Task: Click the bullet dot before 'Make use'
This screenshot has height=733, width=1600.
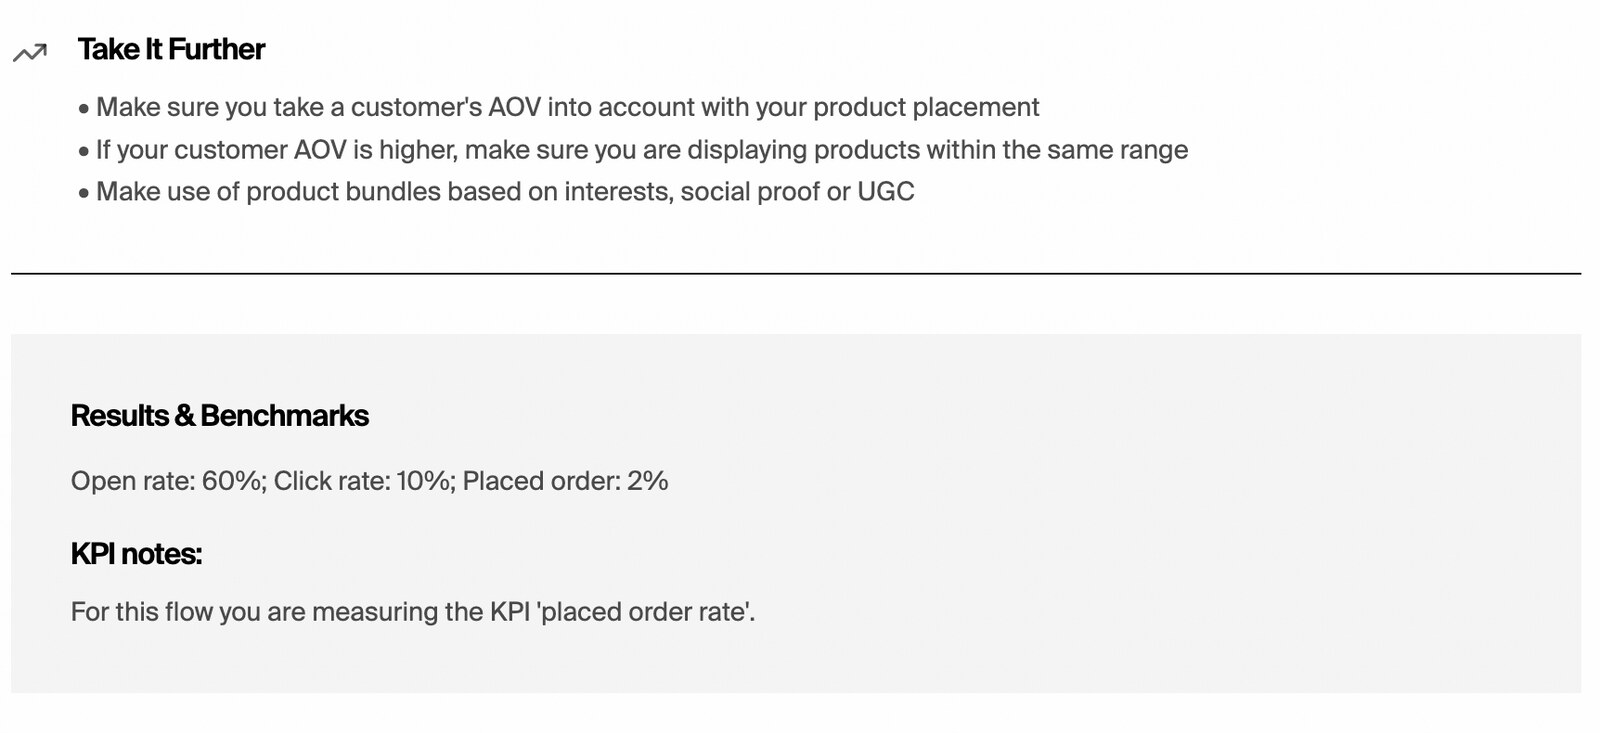Action: [84, 193]
